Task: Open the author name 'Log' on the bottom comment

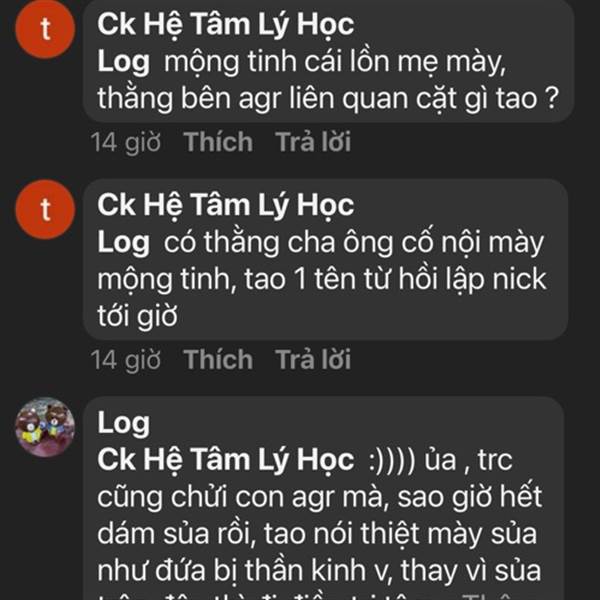Action: click(123, 424)
